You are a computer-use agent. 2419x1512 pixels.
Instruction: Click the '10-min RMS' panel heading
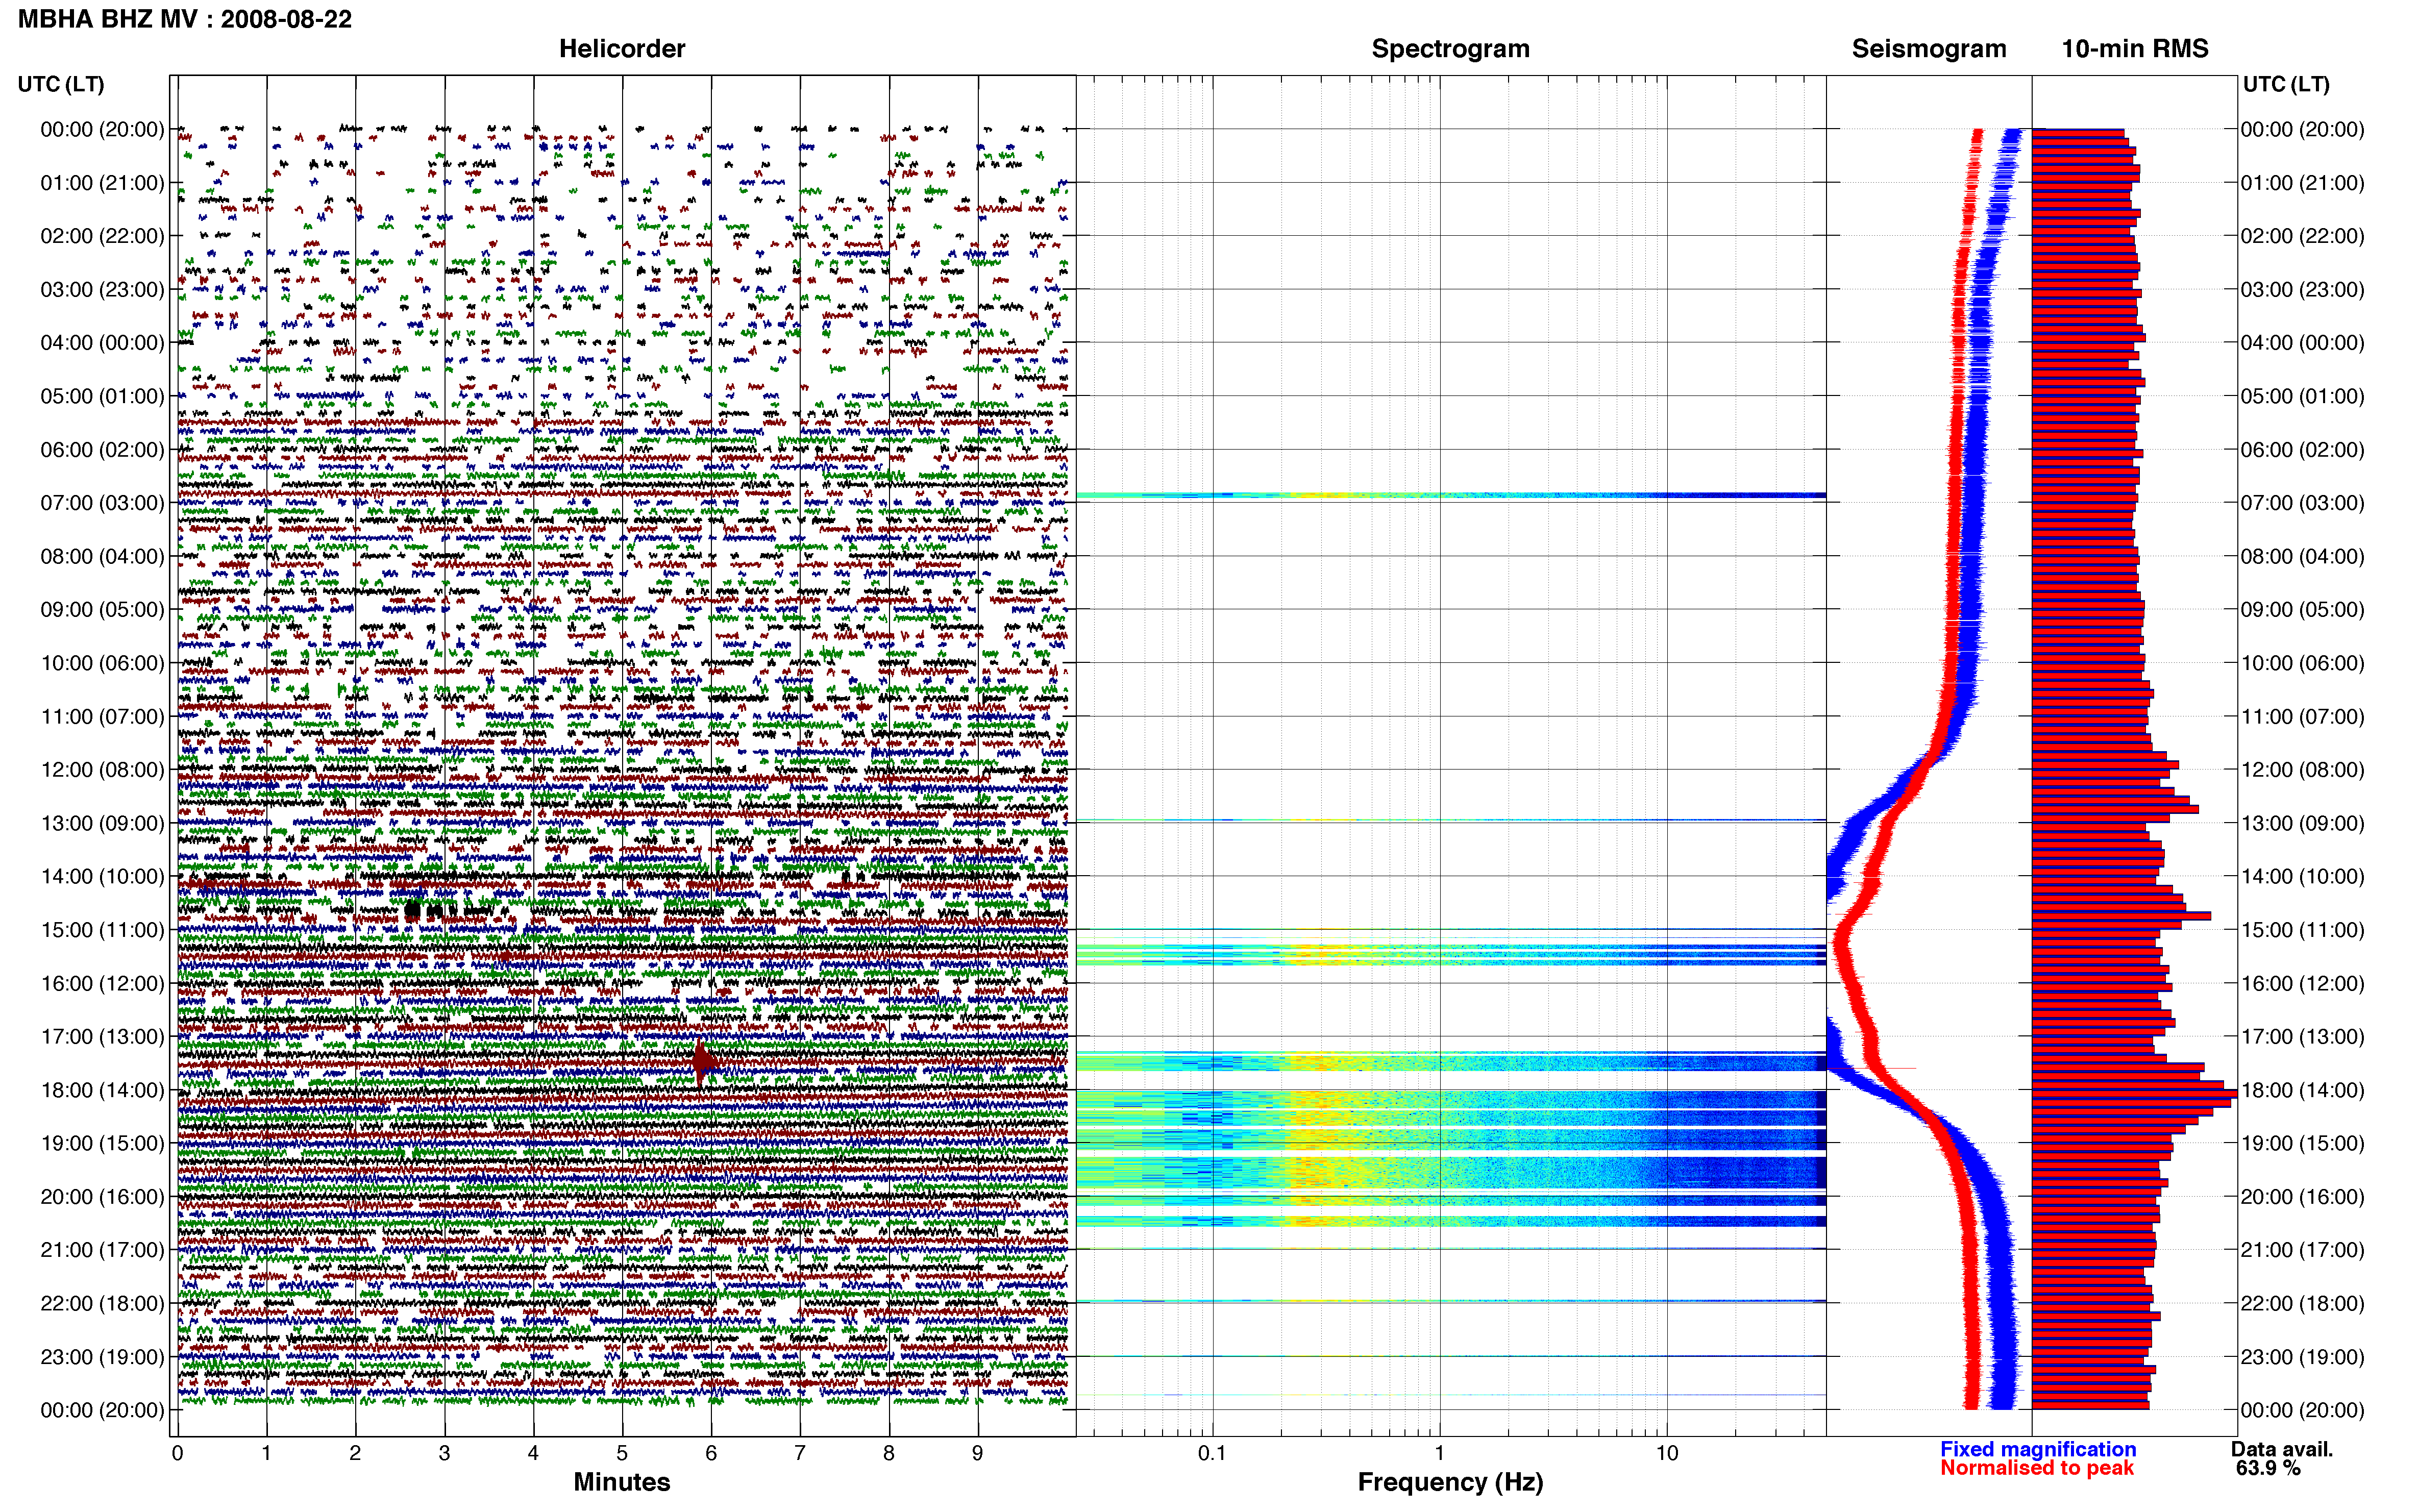[x=2135, y=48]
